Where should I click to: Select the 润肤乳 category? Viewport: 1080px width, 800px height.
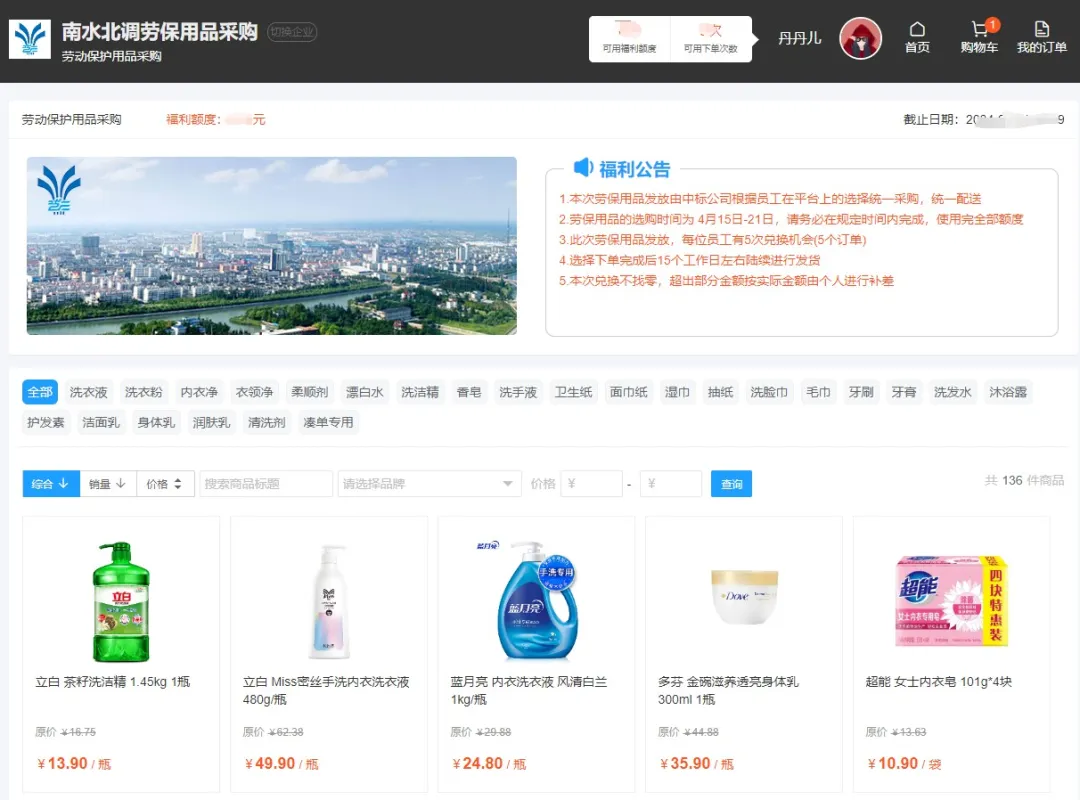(x=211, y=422)
